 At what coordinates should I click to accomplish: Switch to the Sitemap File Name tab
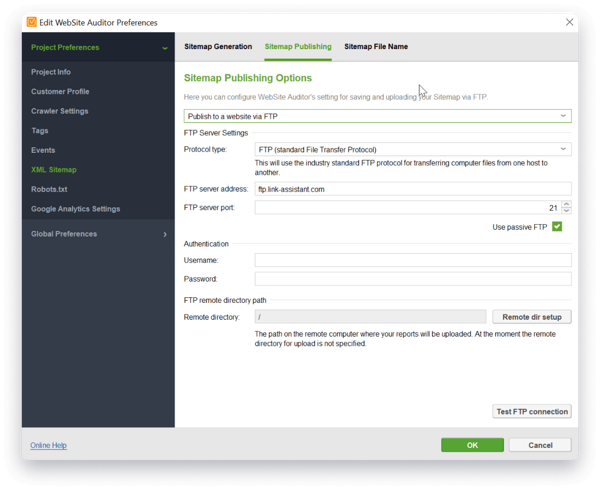tap(376, 47)
